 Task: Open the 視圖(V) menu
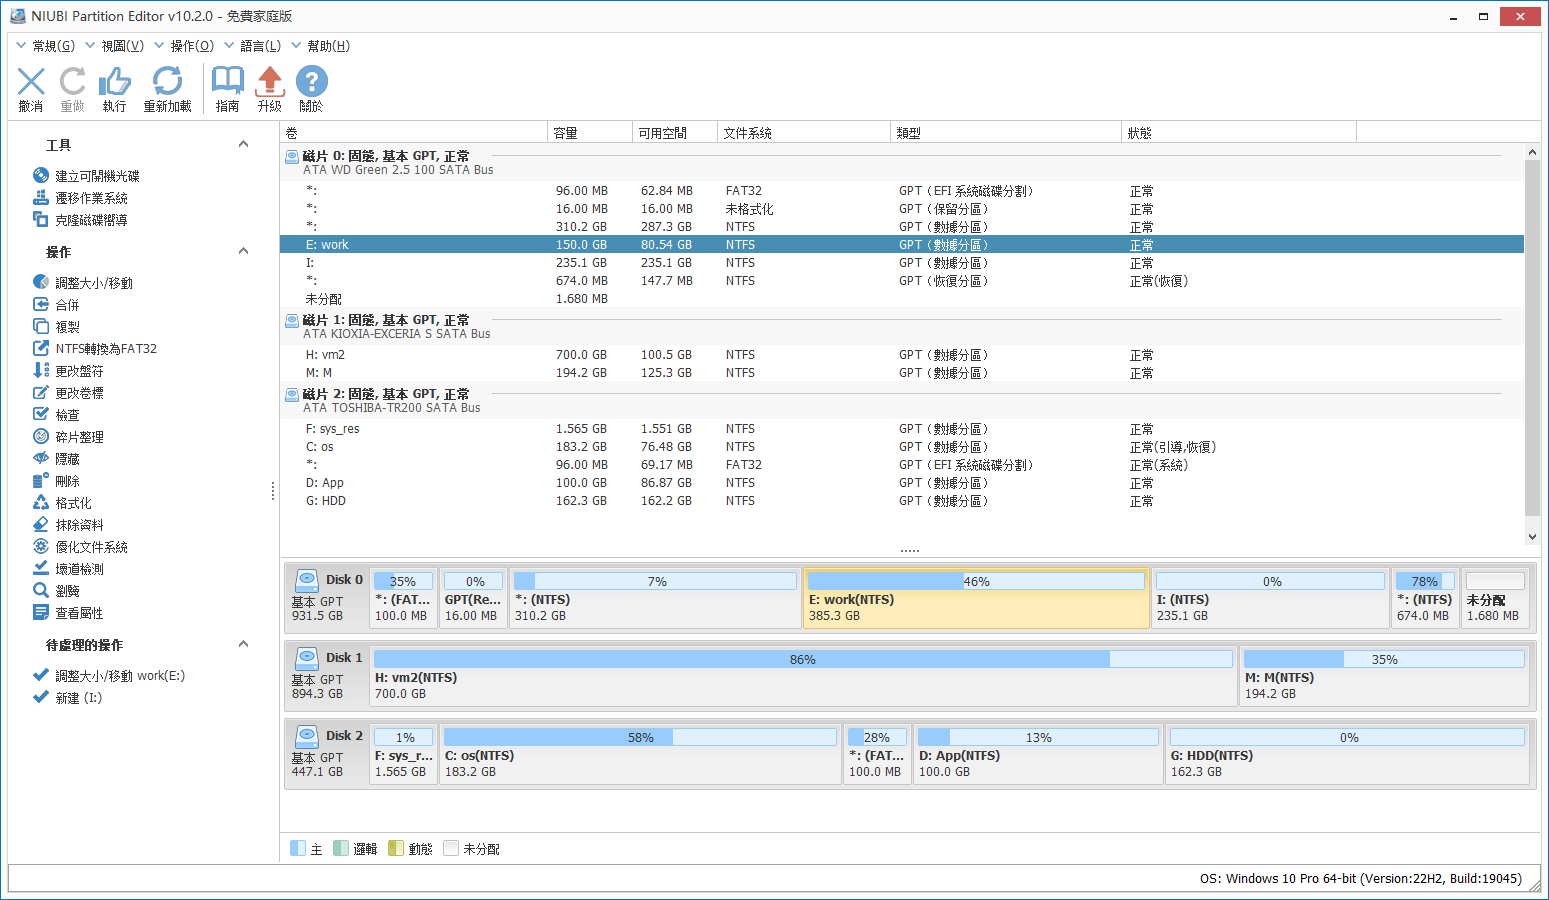[122, 46]
